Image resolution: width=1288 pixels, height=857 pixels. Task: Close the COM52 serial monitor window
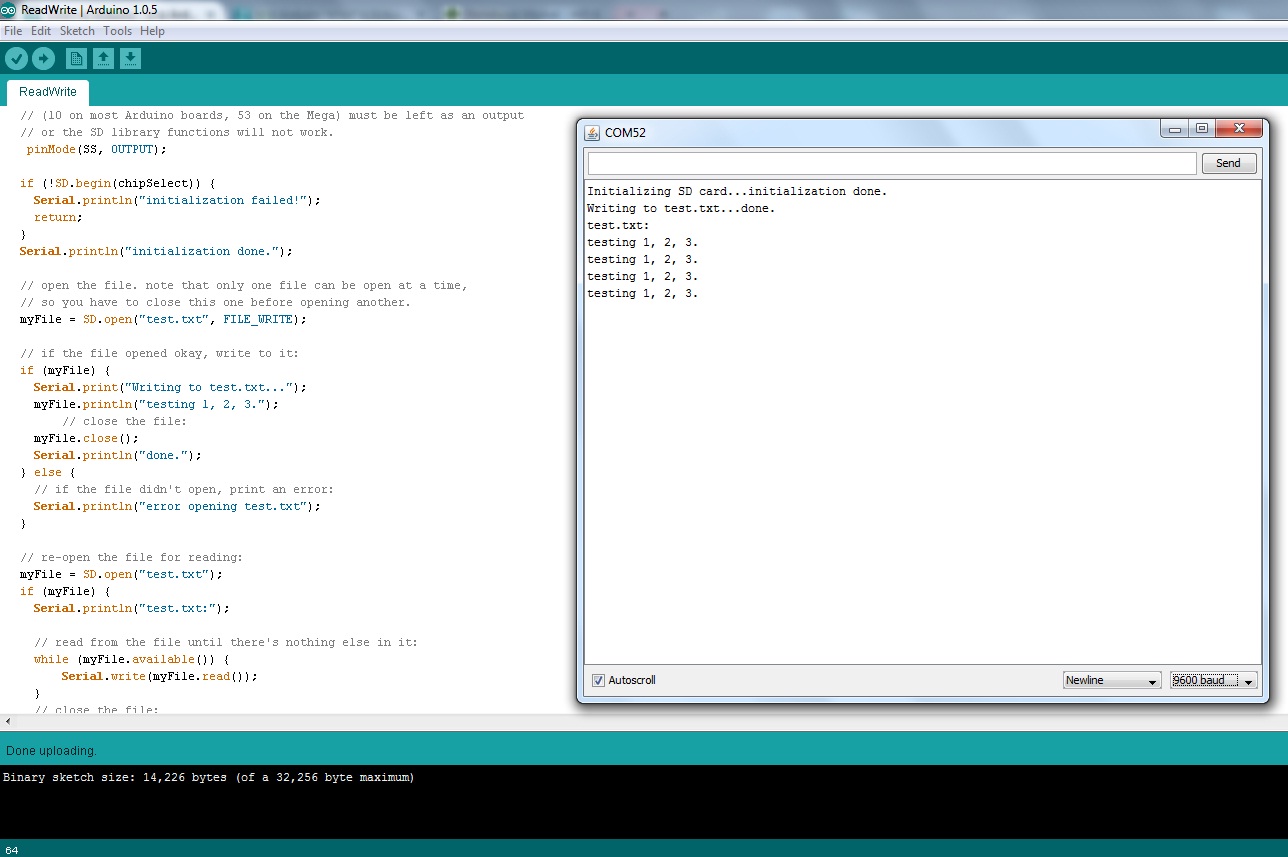[x=1239, y=129]
